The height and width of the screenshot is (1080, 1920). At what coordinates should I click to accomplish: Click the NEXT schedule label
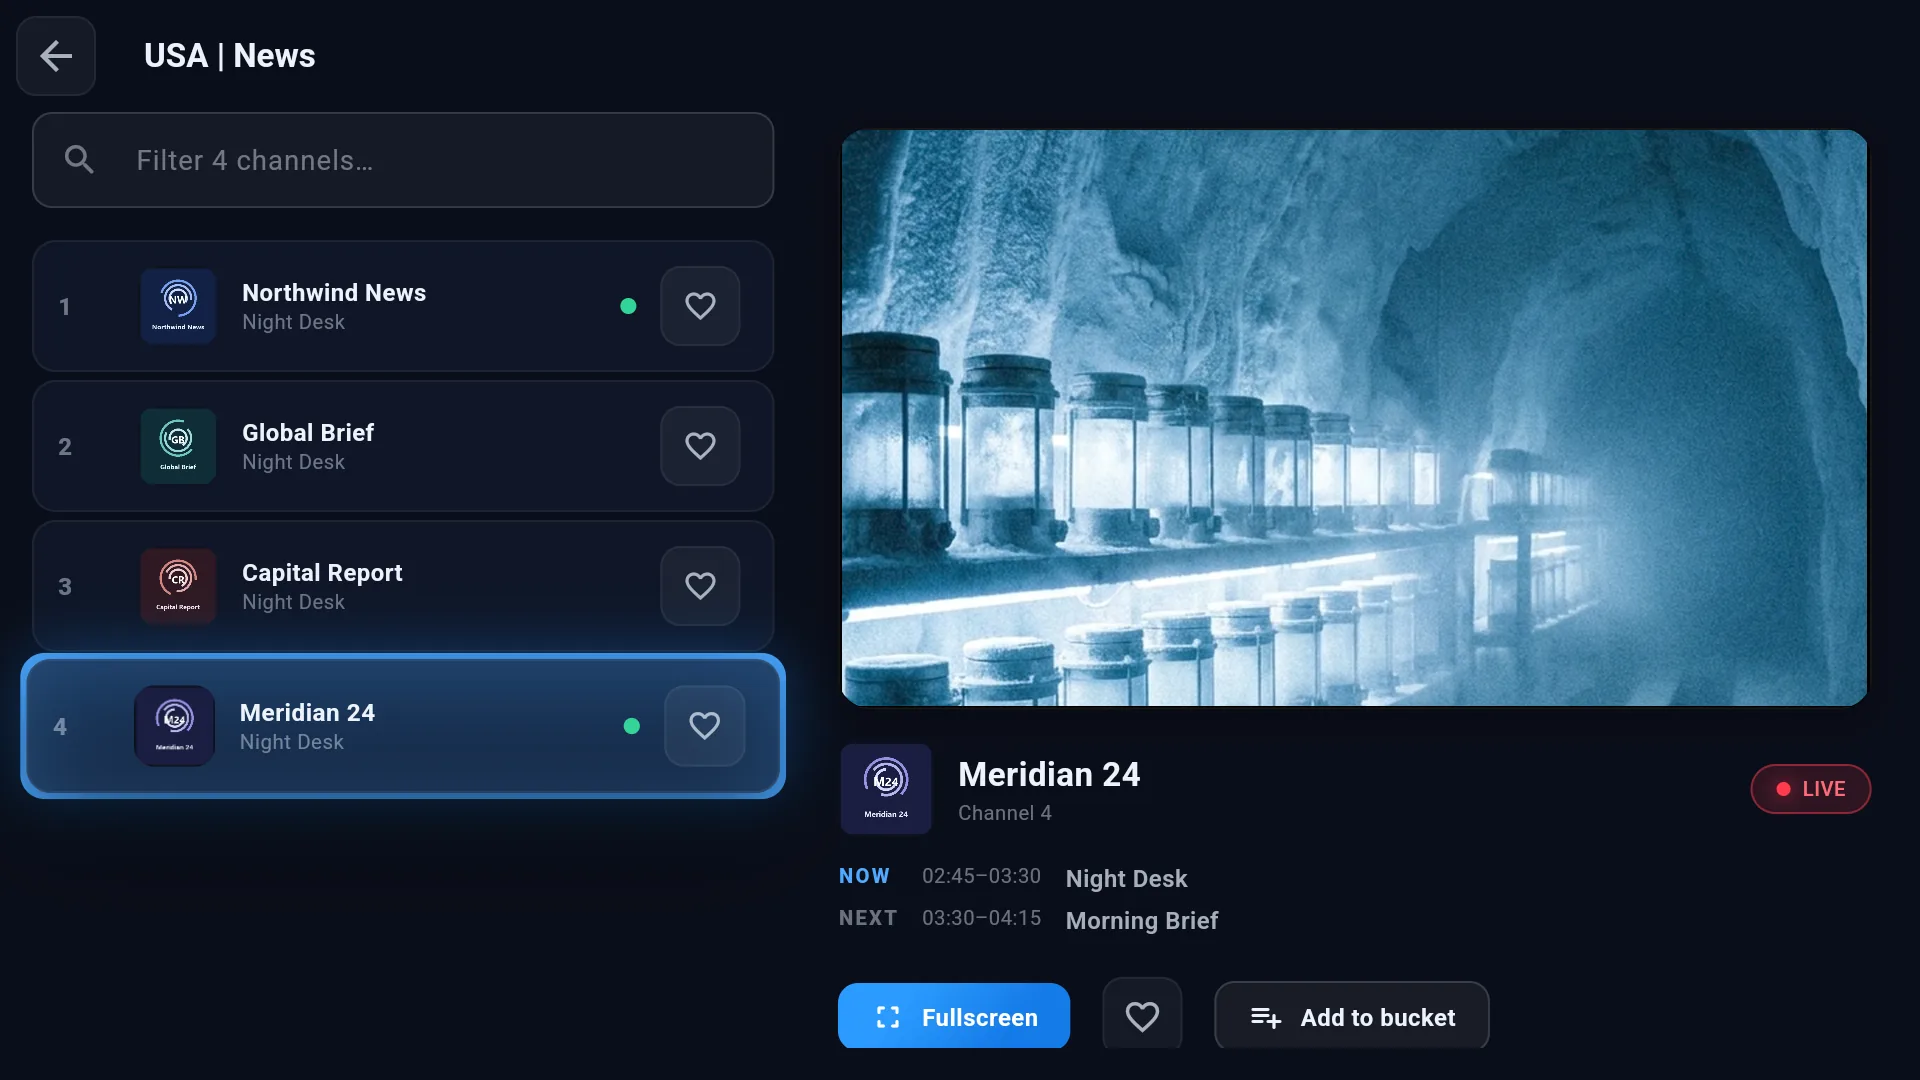coord(868,918)
